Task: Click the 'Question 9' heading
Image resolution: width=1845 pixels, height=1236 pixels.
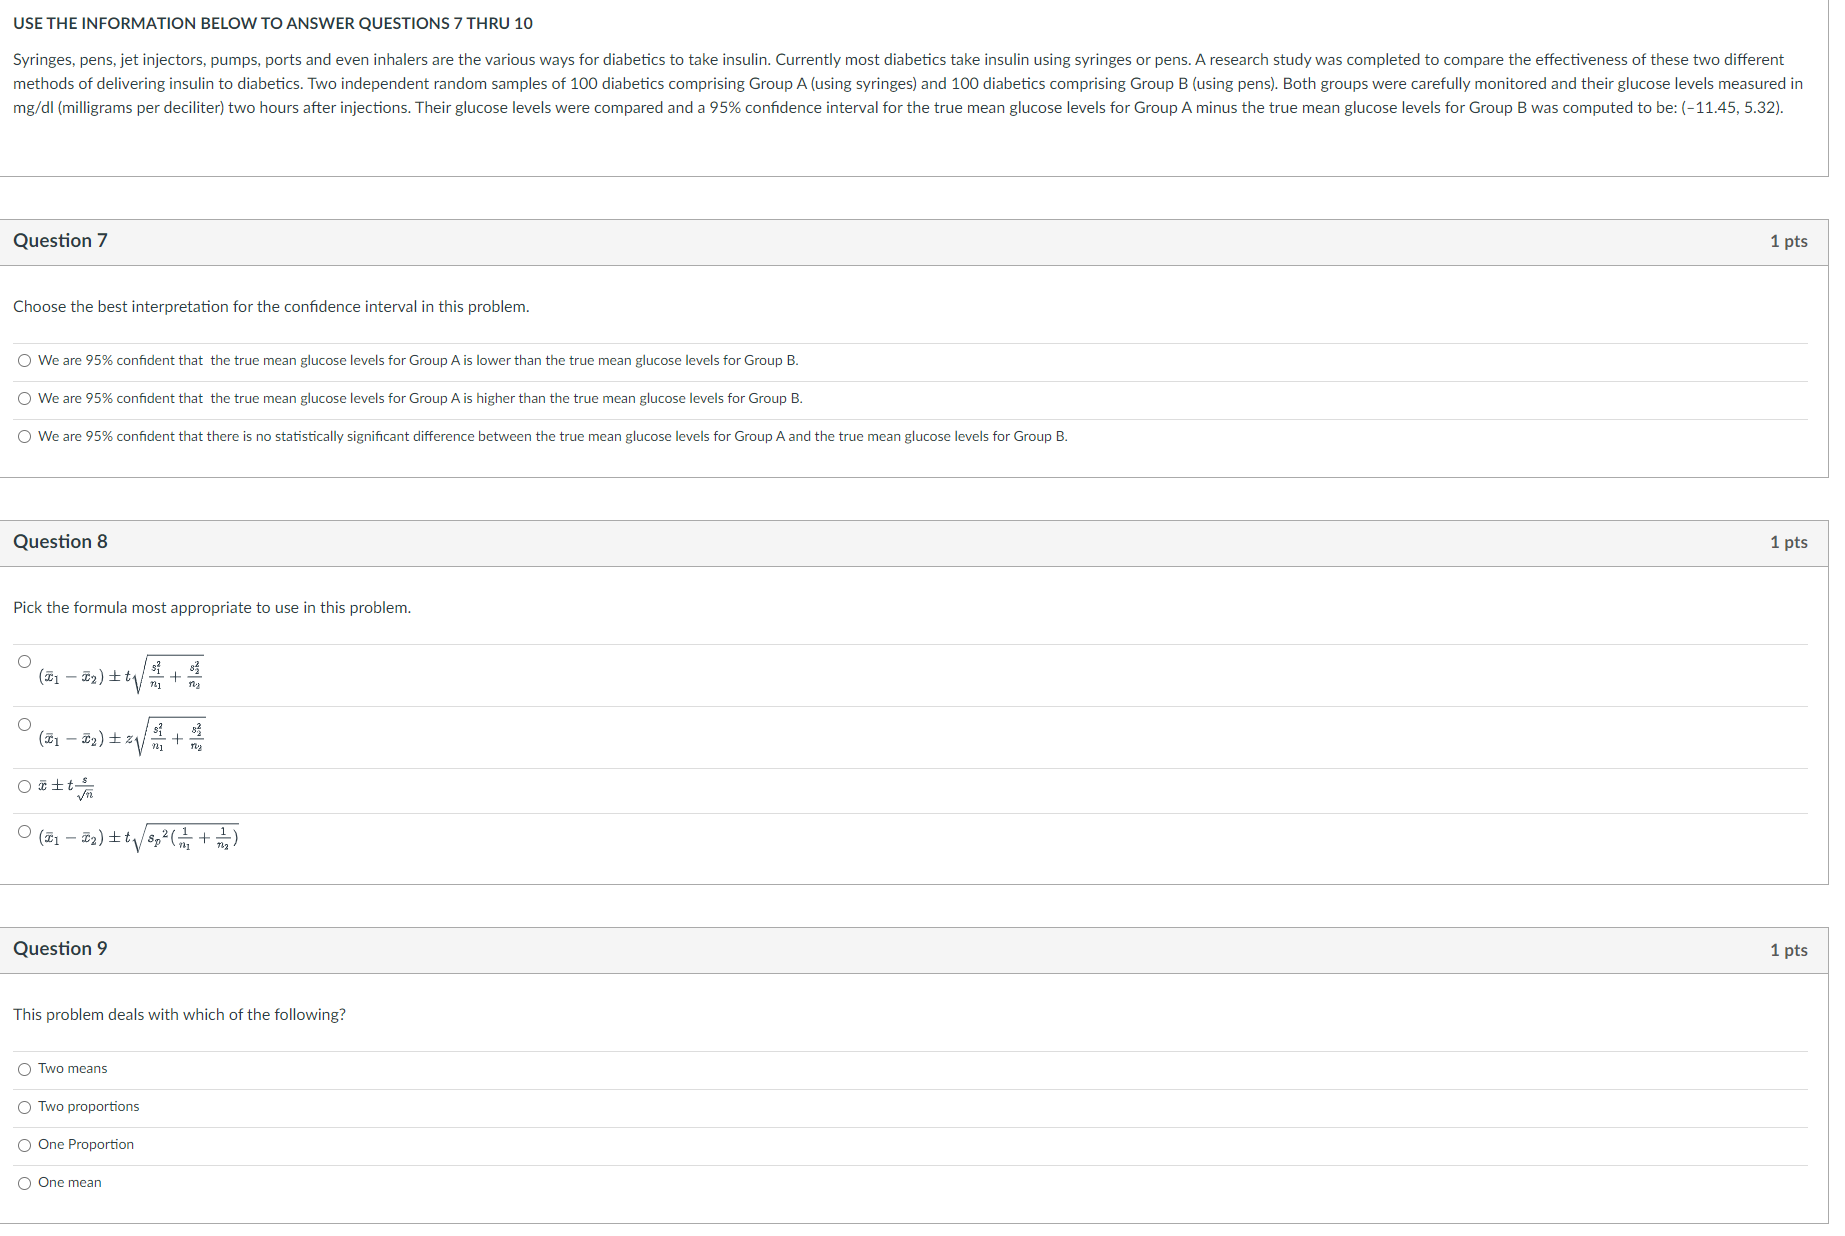Action: (60, 949)
